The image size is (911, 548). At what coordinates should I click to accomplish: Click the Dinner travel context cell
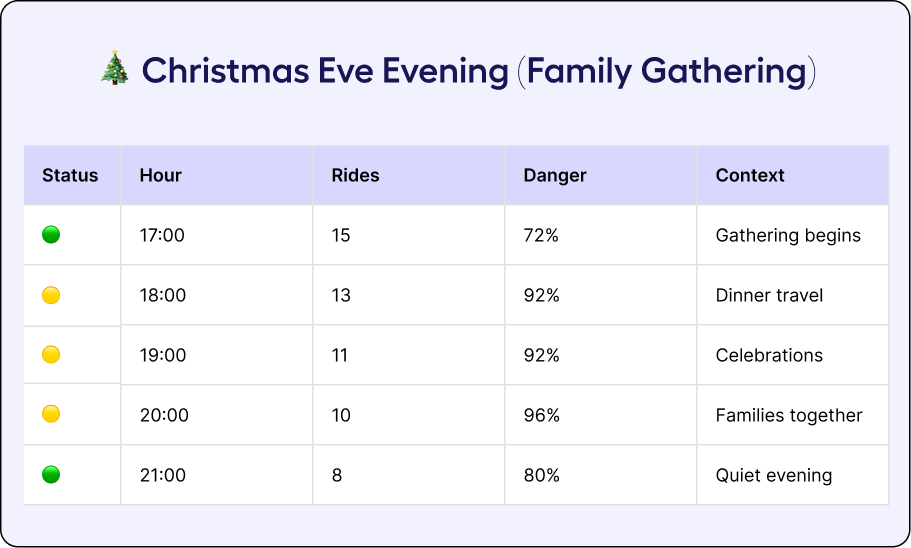tap(769, 295)
